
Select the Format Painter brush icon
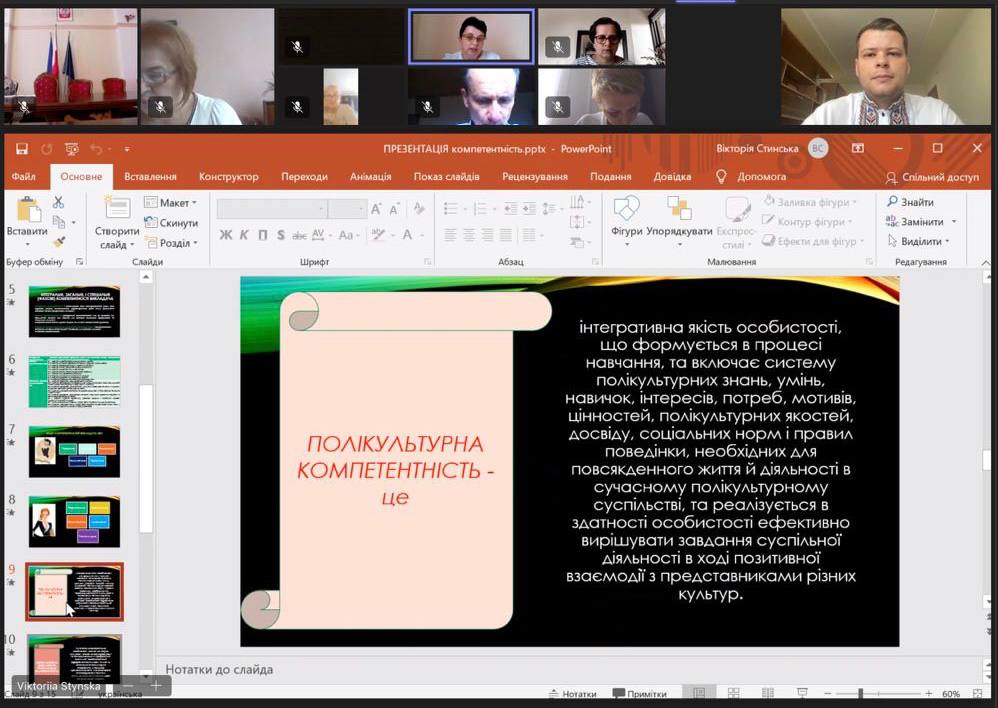coord(58,241)
